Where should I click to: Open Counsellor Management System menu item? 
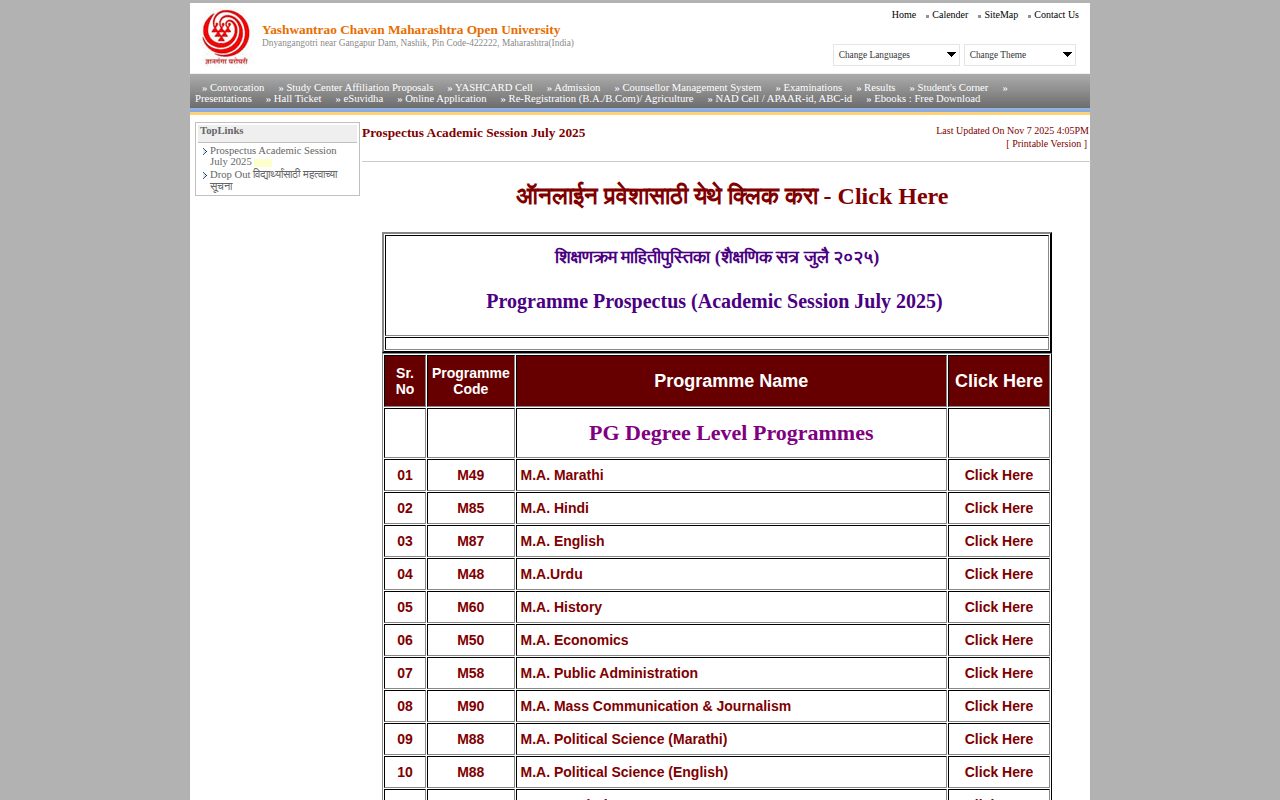coord(692,88)
